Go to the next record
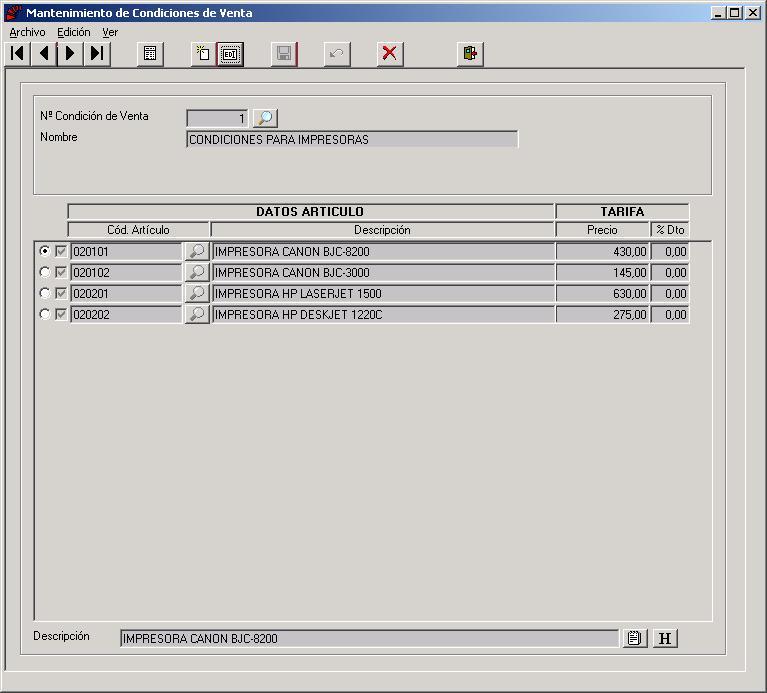This screenshot has width=767, height=693. pos(70,53)
